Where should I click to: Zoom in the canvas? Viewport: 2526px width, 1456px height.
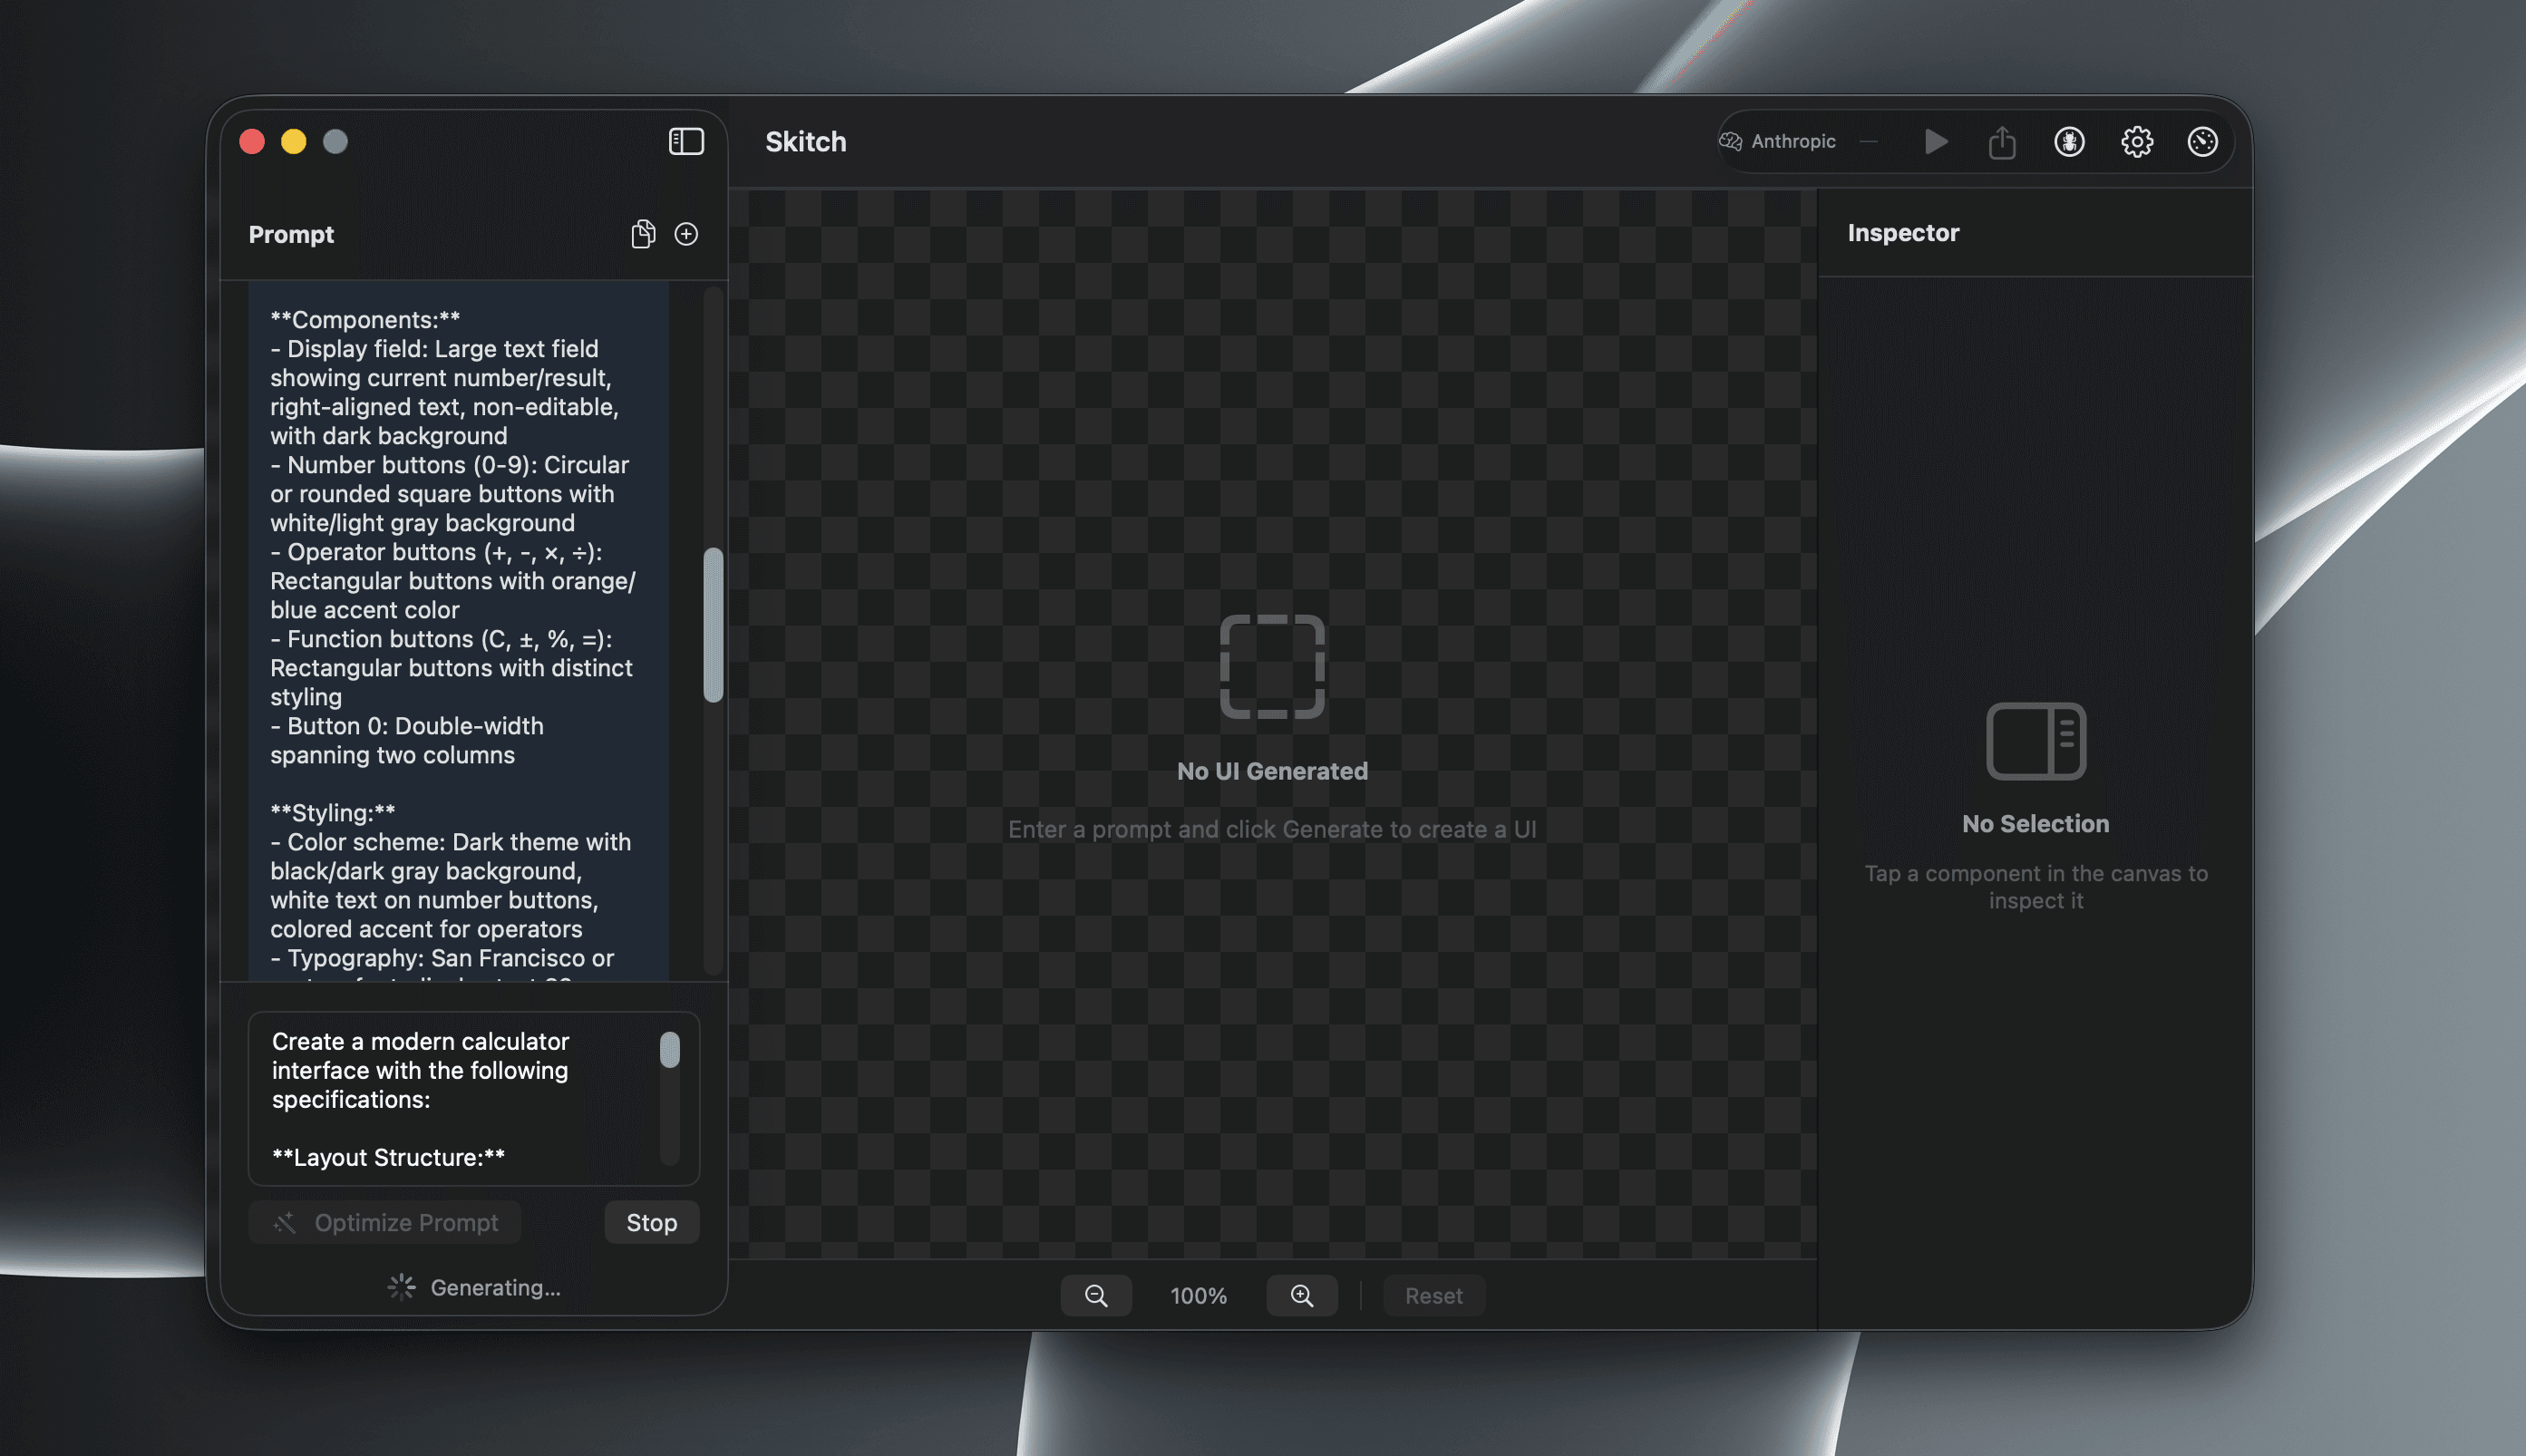pos(1302,1295)
